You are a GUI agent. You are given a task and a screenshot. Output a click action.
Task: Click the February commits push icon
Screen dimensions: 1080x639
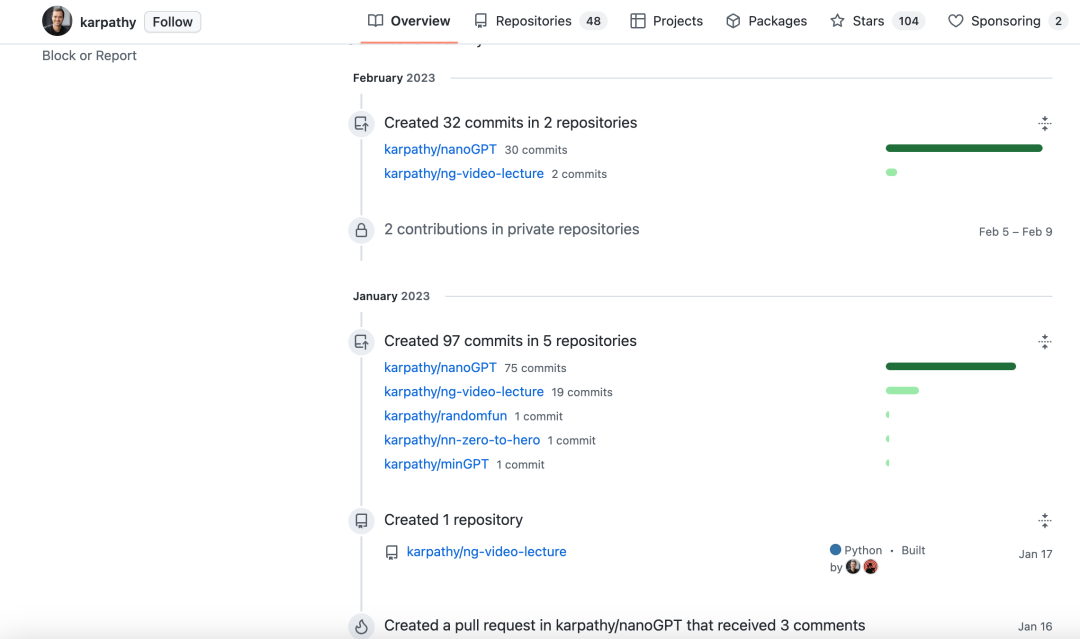(x=361, y=124)
